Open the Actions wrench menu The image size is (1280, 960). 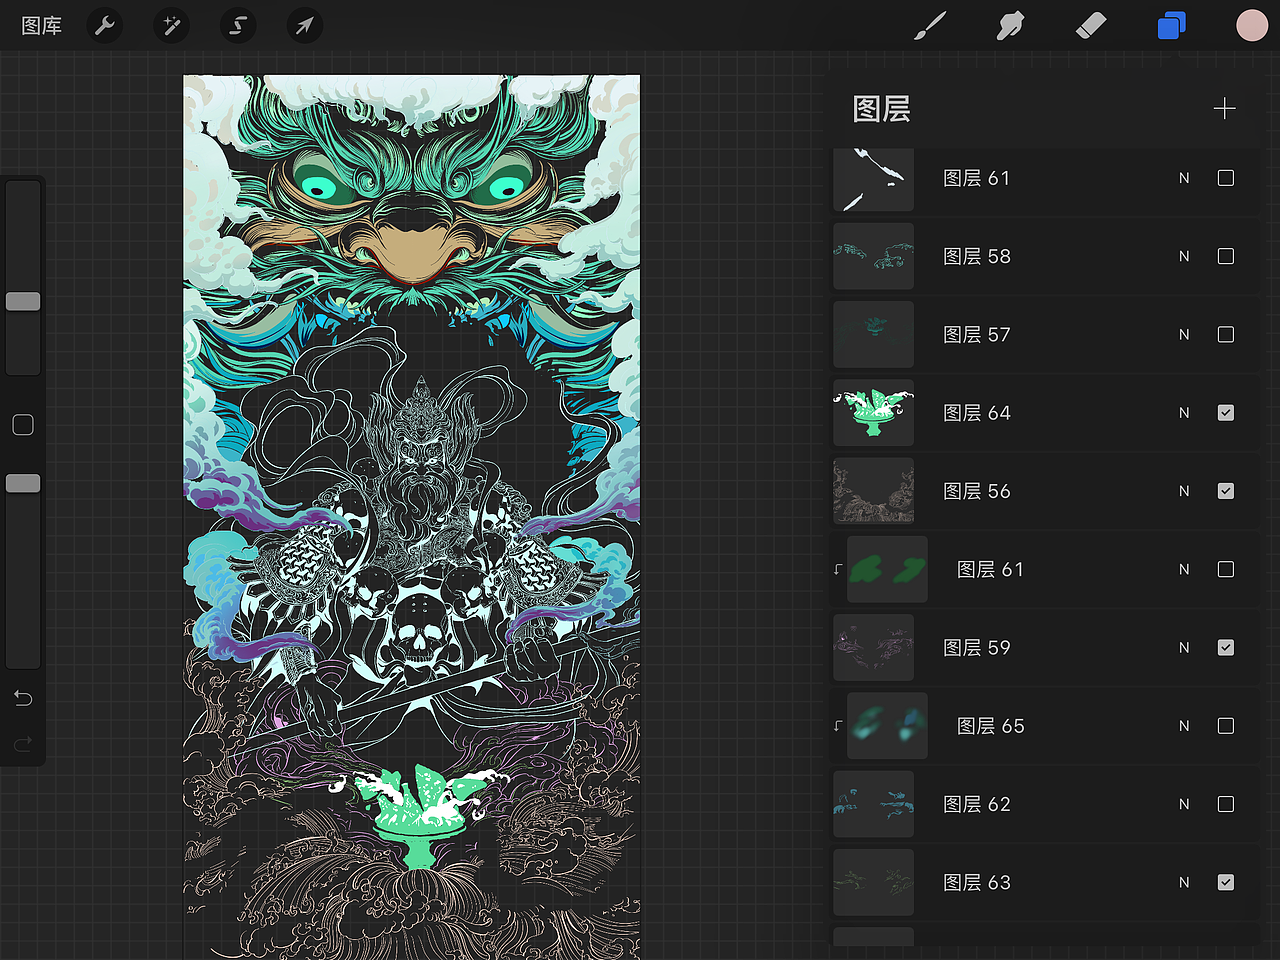tap(105, 25)
